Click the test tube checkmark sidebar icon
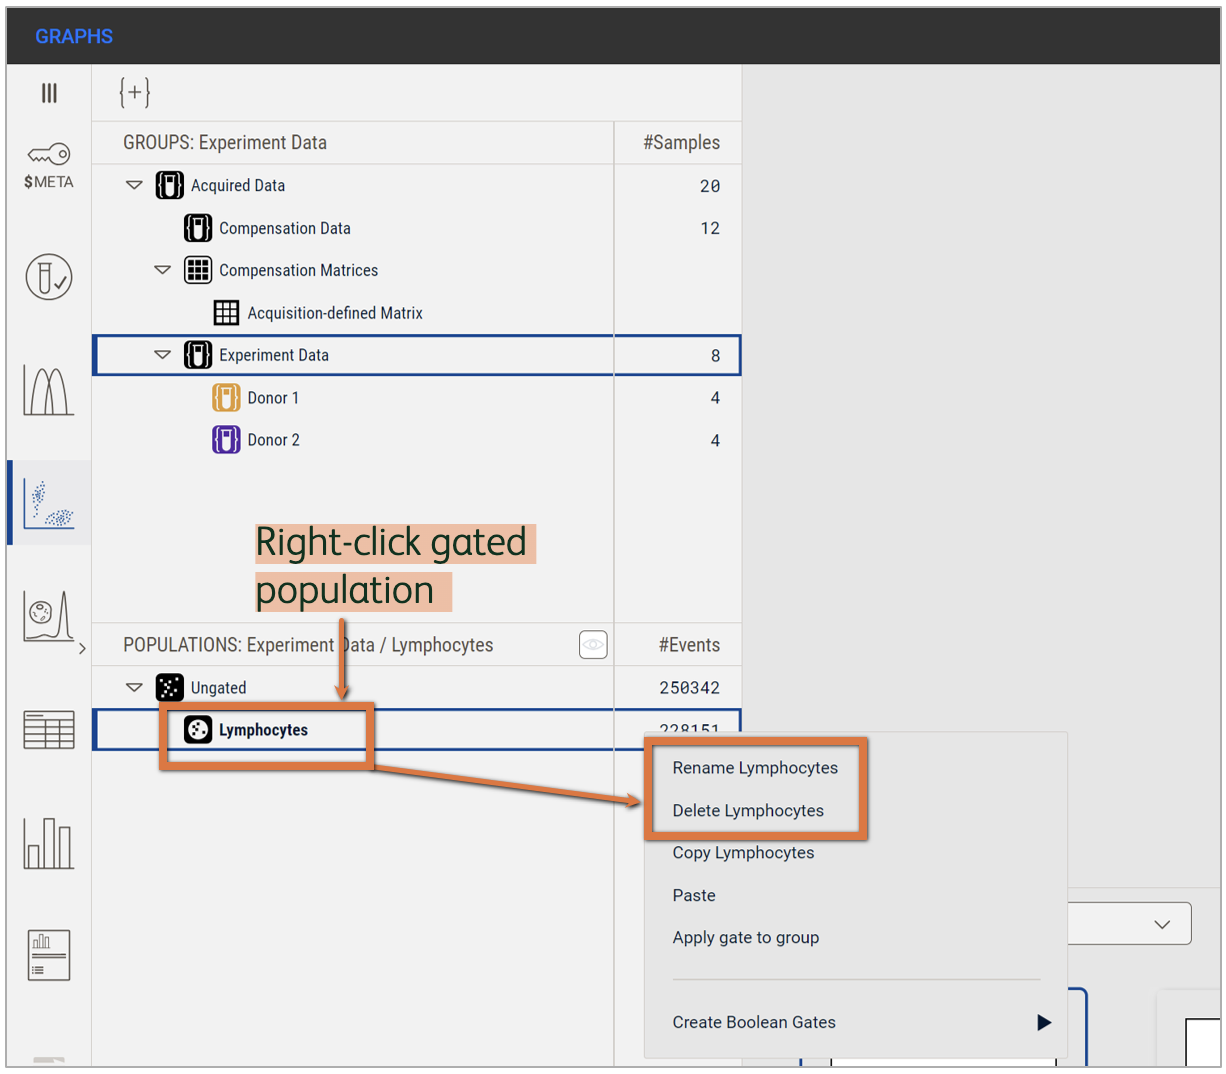The height and width of the screenshot is (1074, 1226). [48, 277]
